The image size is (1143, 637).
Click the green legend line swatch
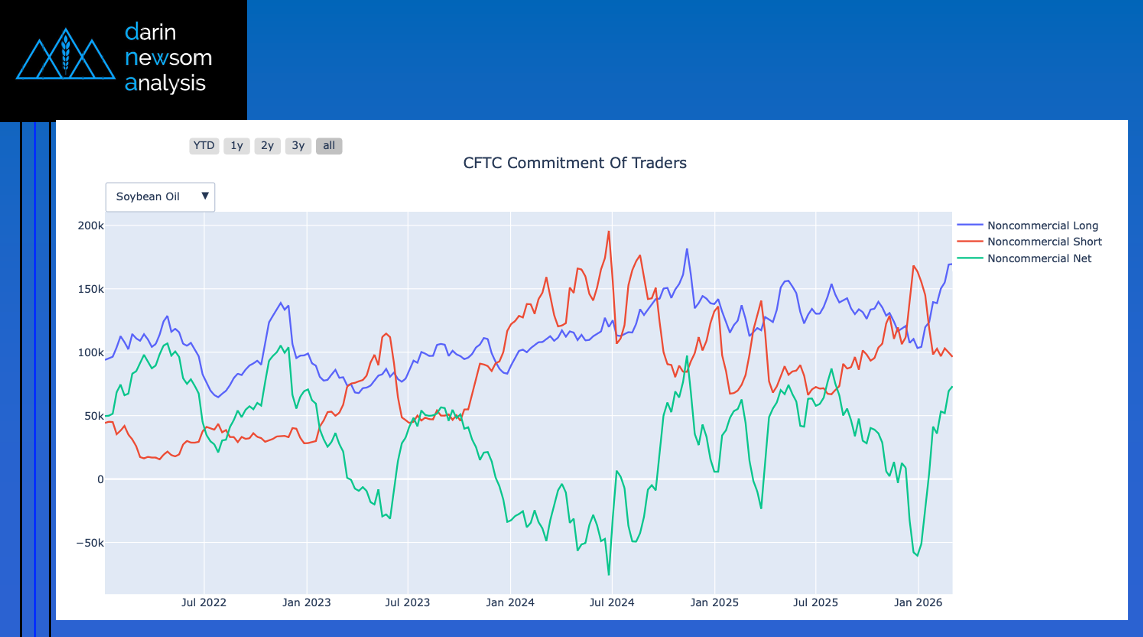(970, 258)
